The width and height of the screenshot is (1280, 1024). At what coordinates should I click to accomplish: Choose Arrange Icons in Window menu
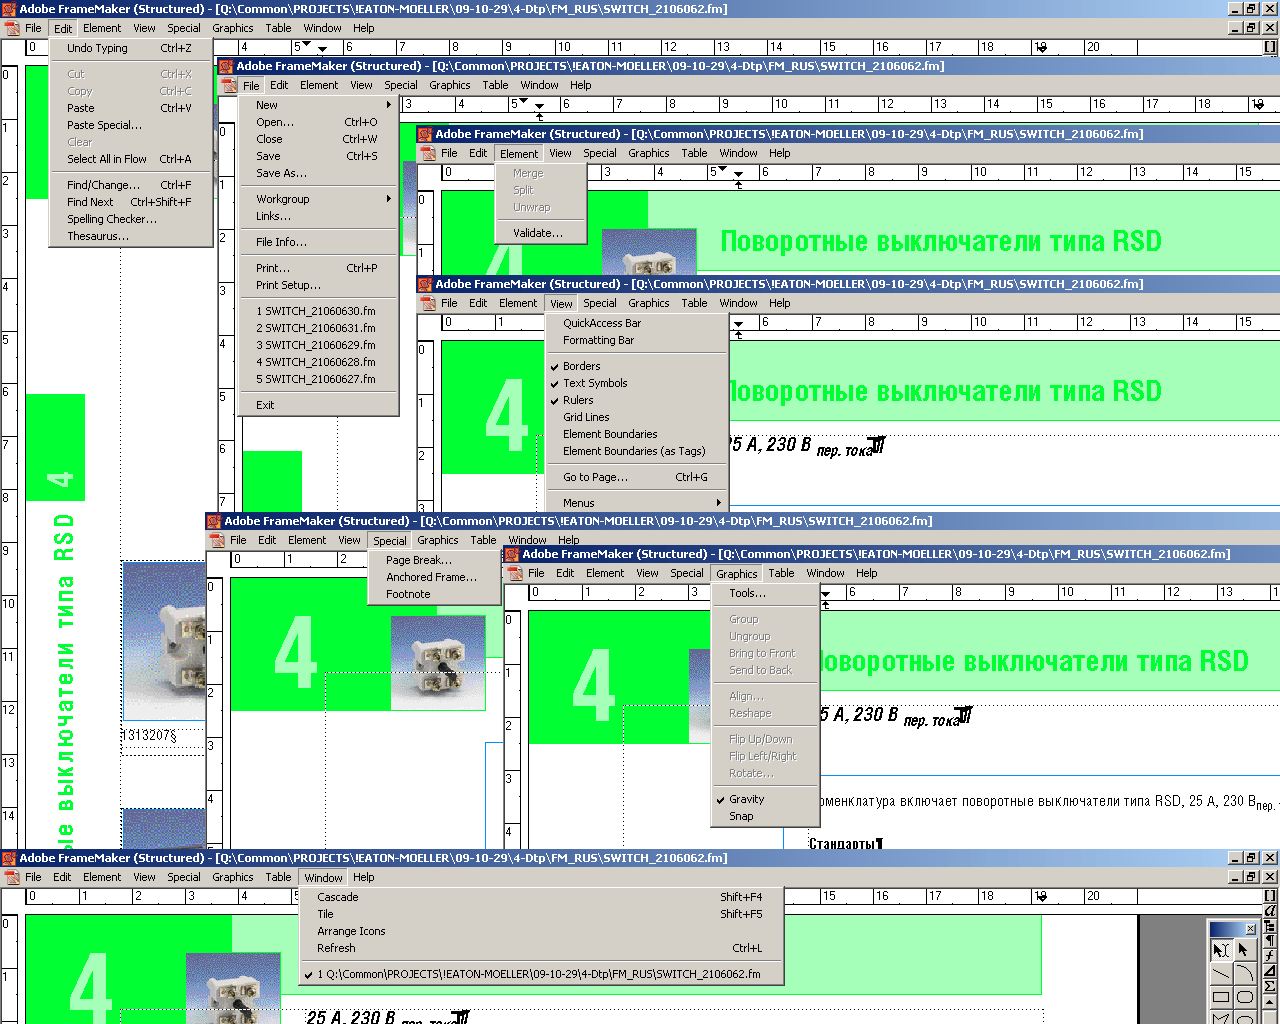(x=541, y=931)
